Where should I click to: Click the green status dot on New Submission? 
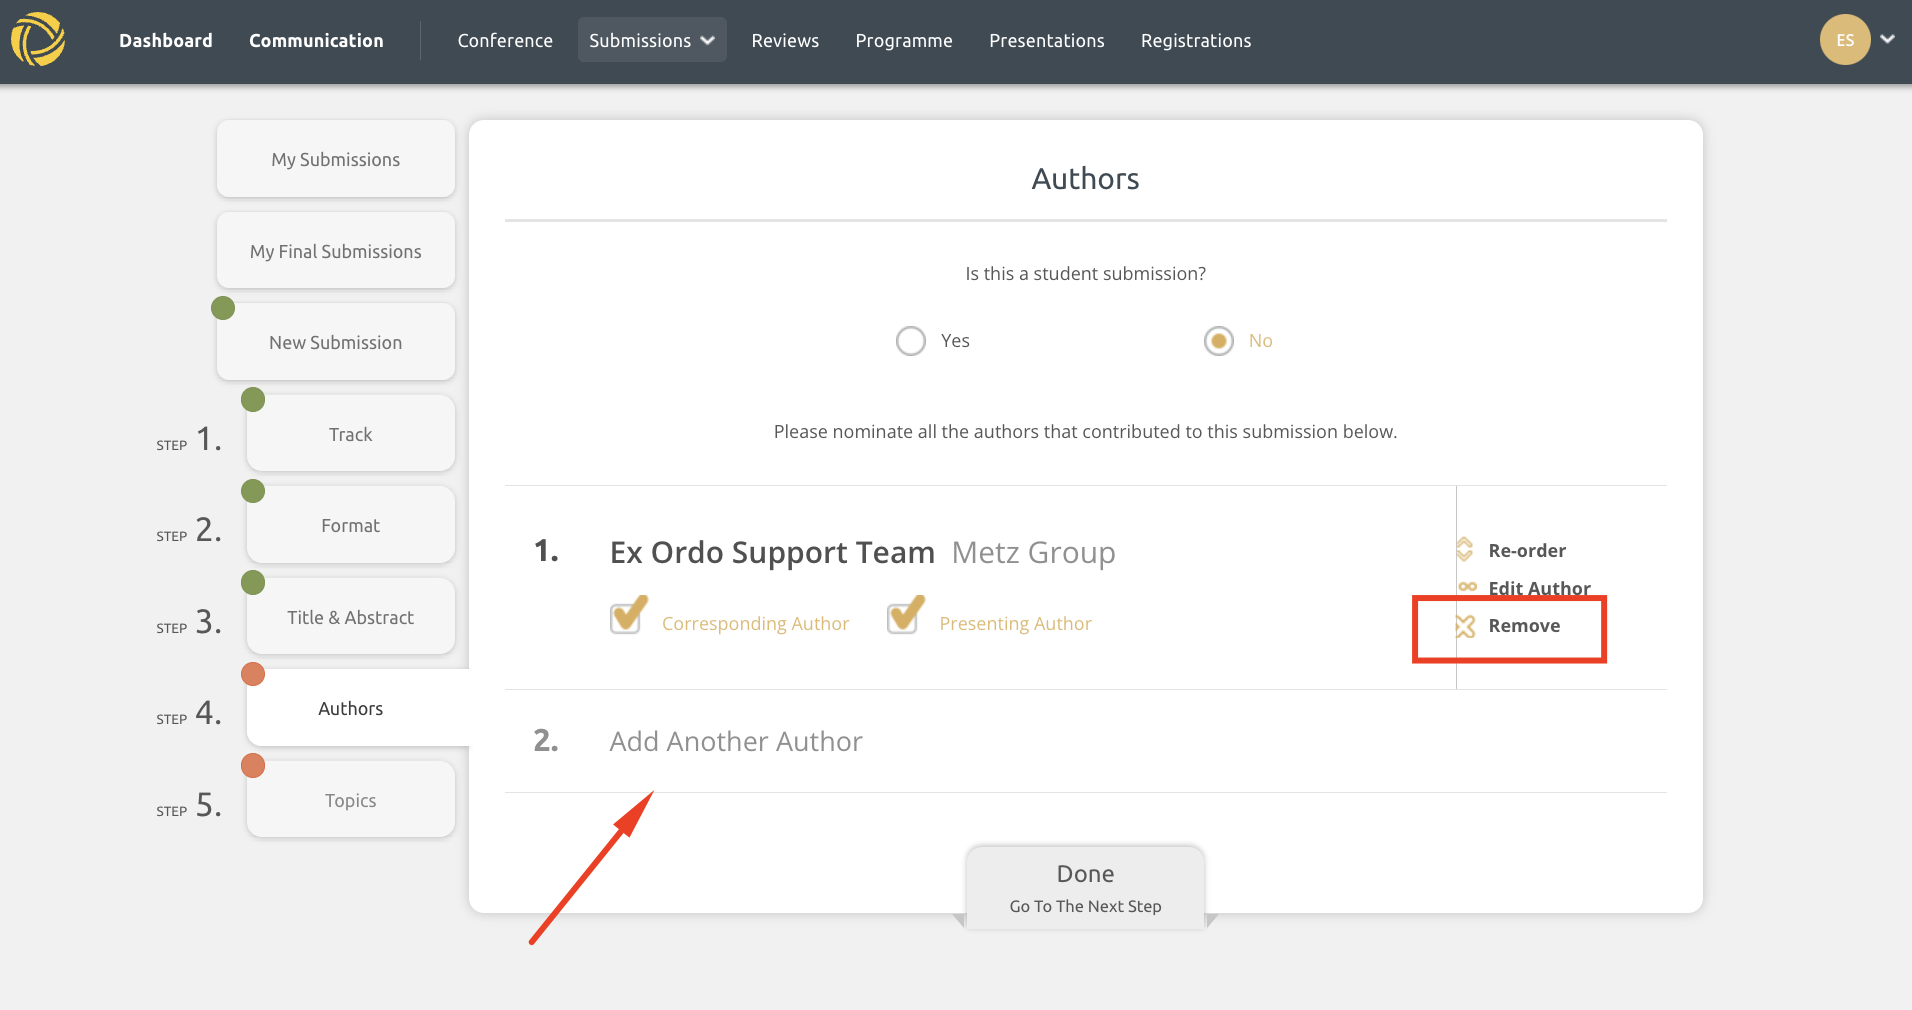[223, 308]
